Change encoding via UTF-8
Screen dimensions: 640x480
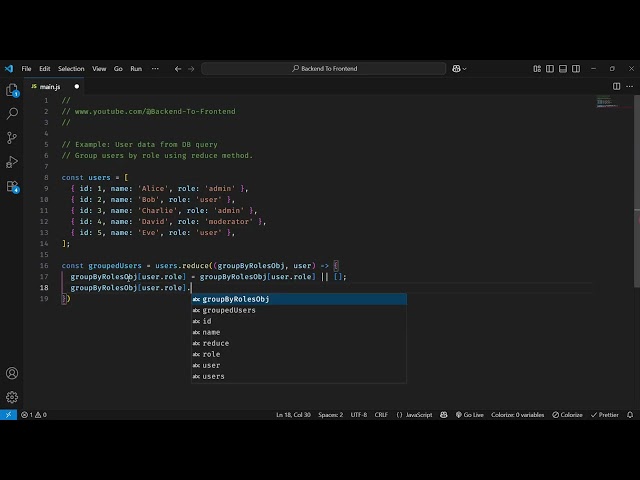pos(359,415)
